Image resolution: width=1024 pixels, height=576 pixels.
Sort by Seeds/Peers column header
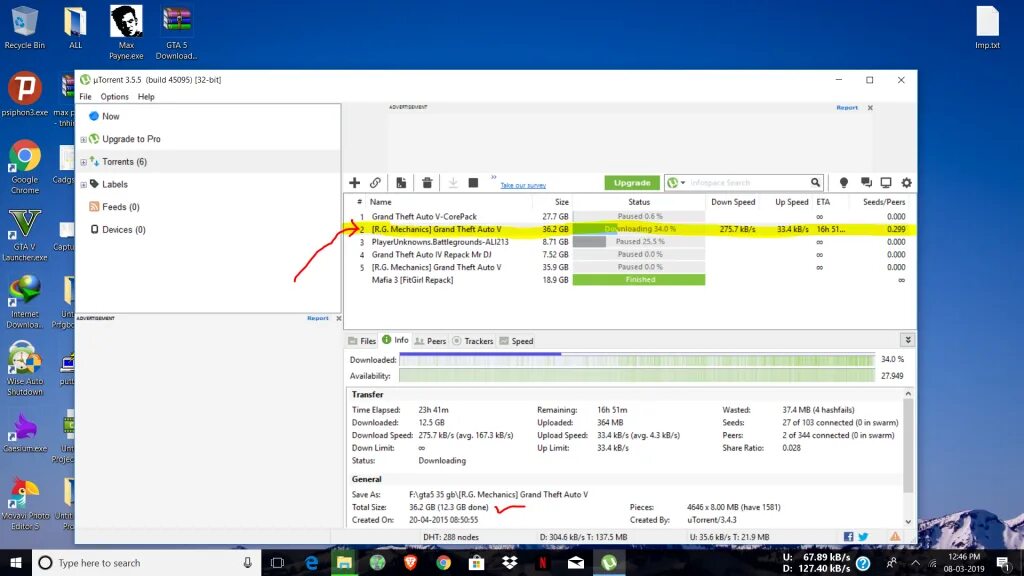pyautogui.click(x=884, y=202)
